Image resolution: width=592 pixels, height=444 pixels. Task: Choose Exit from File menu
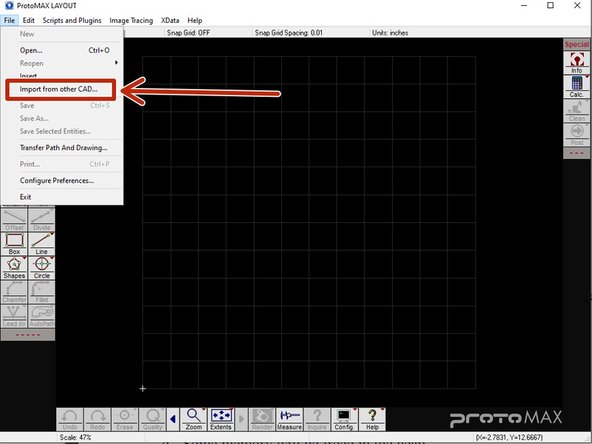[x=62, y=197]
